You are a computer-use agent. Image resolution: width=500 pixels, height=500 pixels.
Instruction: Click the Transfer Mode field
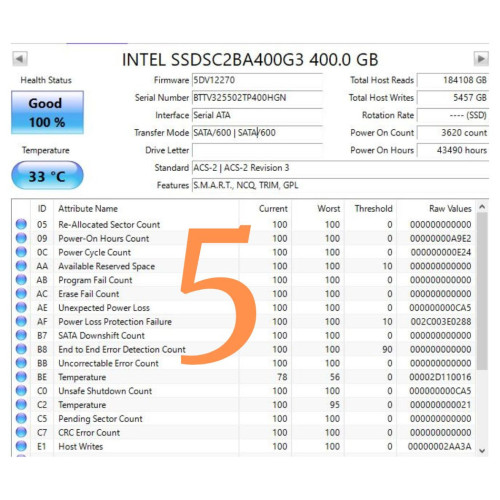[x=257, y=133]
